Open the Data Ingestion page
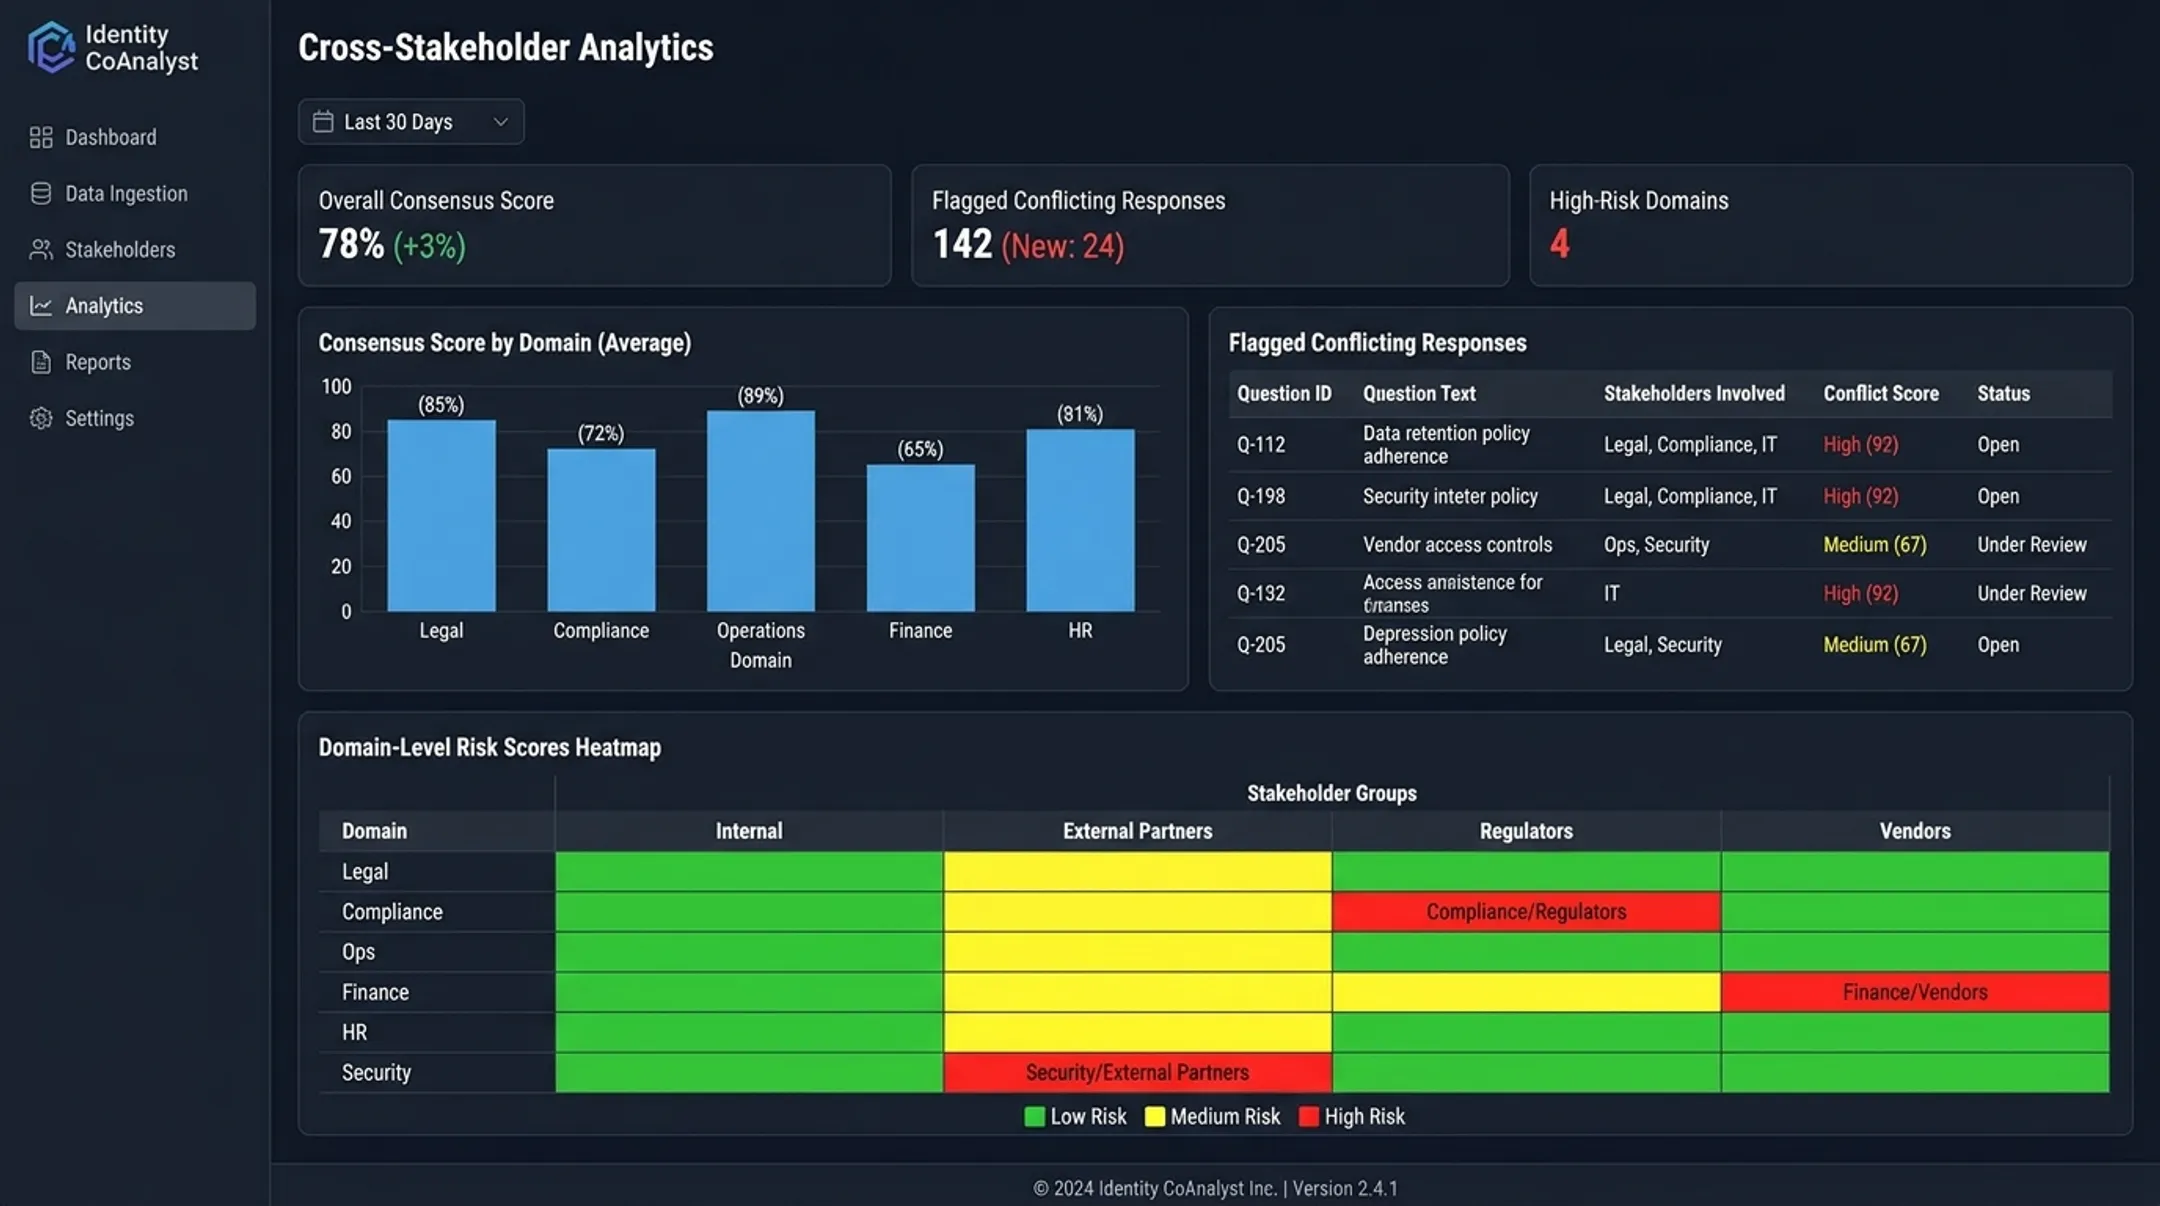Image resolution: width=2160 pixels, height=1206 pixels. coord(135,193)
